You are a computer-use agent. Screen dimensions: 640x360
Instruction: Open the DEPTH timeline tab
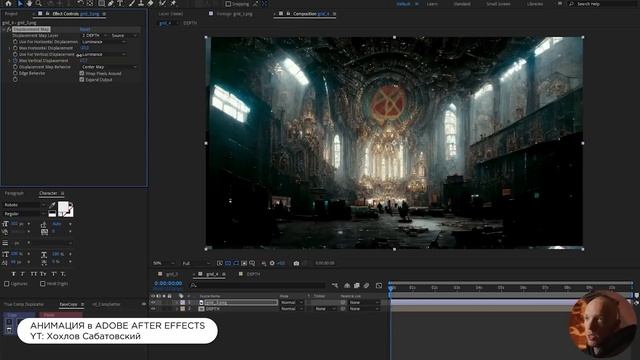[x=253, y=274]
